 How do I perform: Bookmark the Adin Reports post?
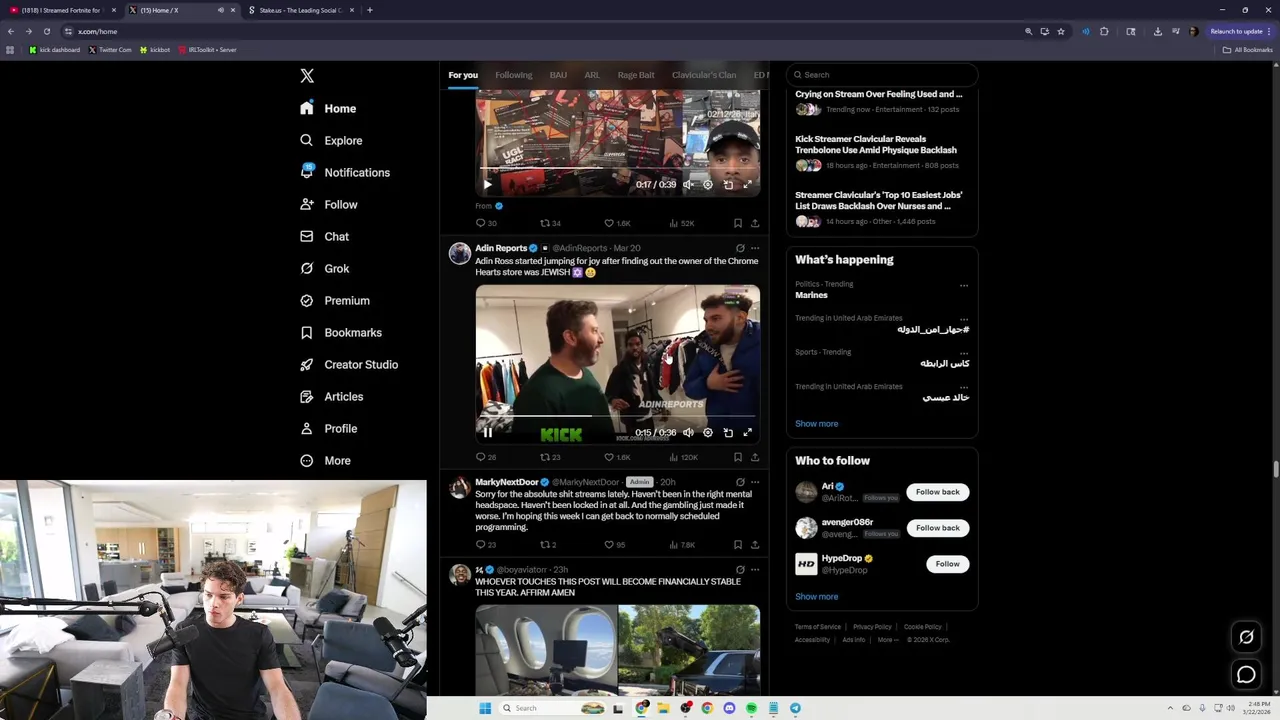coord(738,457)
